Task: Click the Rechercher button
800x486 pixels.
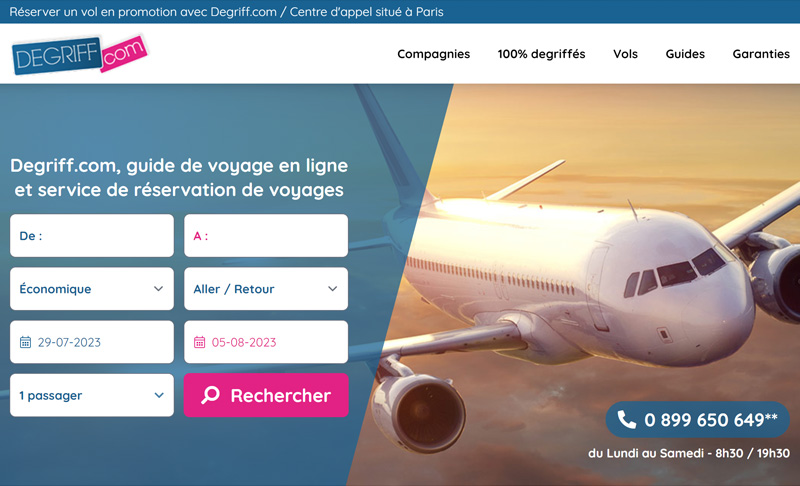Action: (x=266, y=395)
